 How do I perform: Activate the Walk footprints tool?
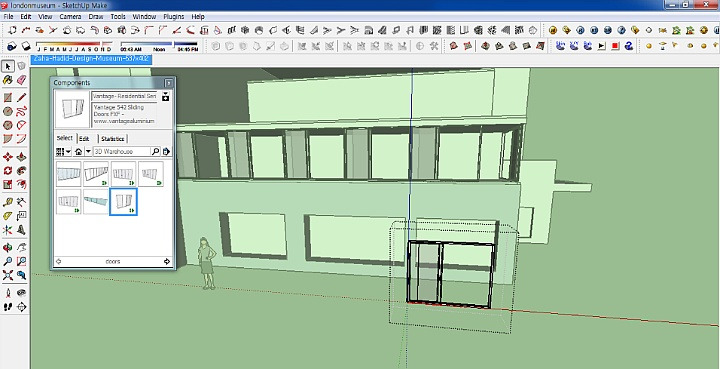[x=8, y=307]
